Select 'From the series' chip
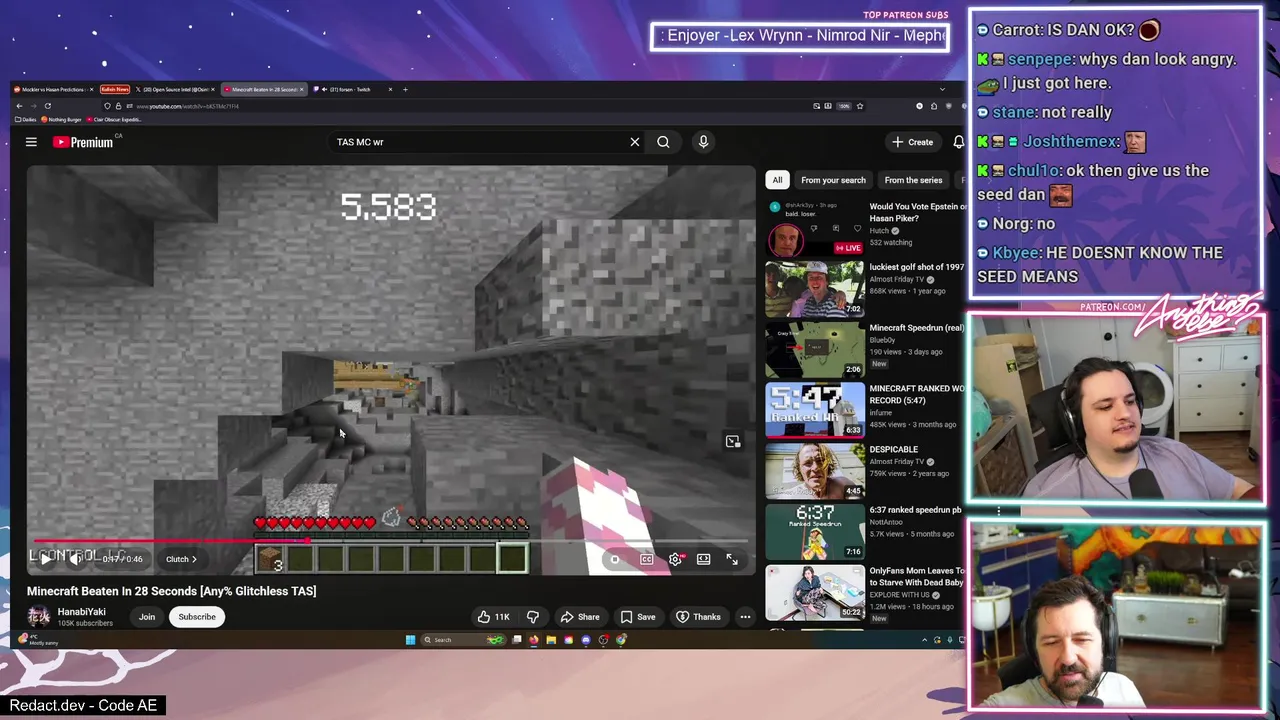This screenshot has height=720, width=1280. coord(913,180)
